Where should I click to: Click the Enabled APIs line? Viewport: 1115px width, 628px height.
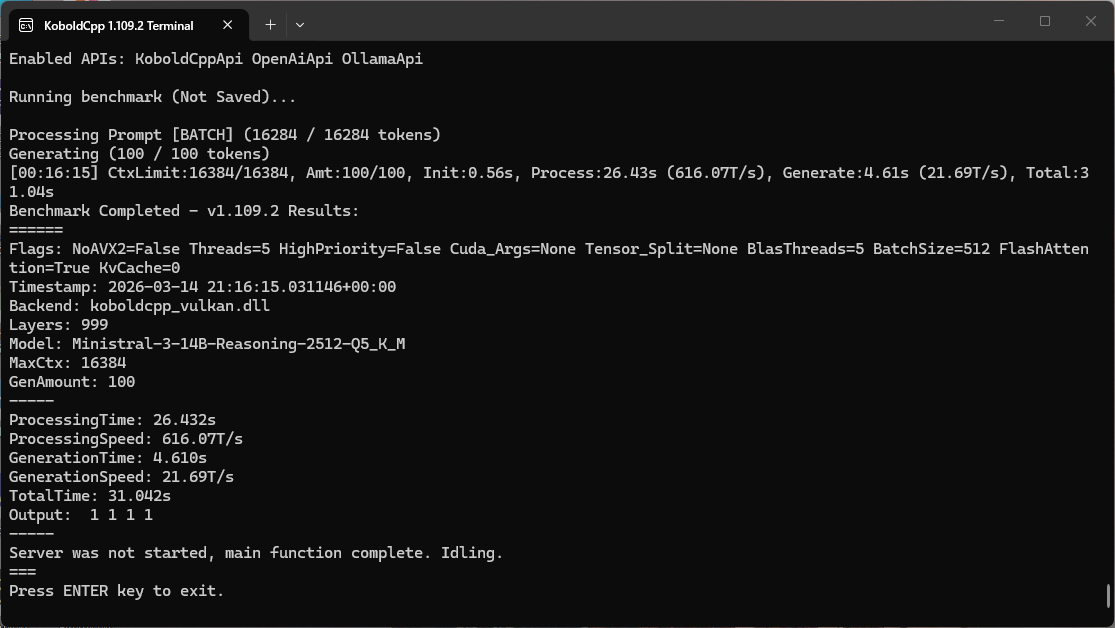(216, 59)
